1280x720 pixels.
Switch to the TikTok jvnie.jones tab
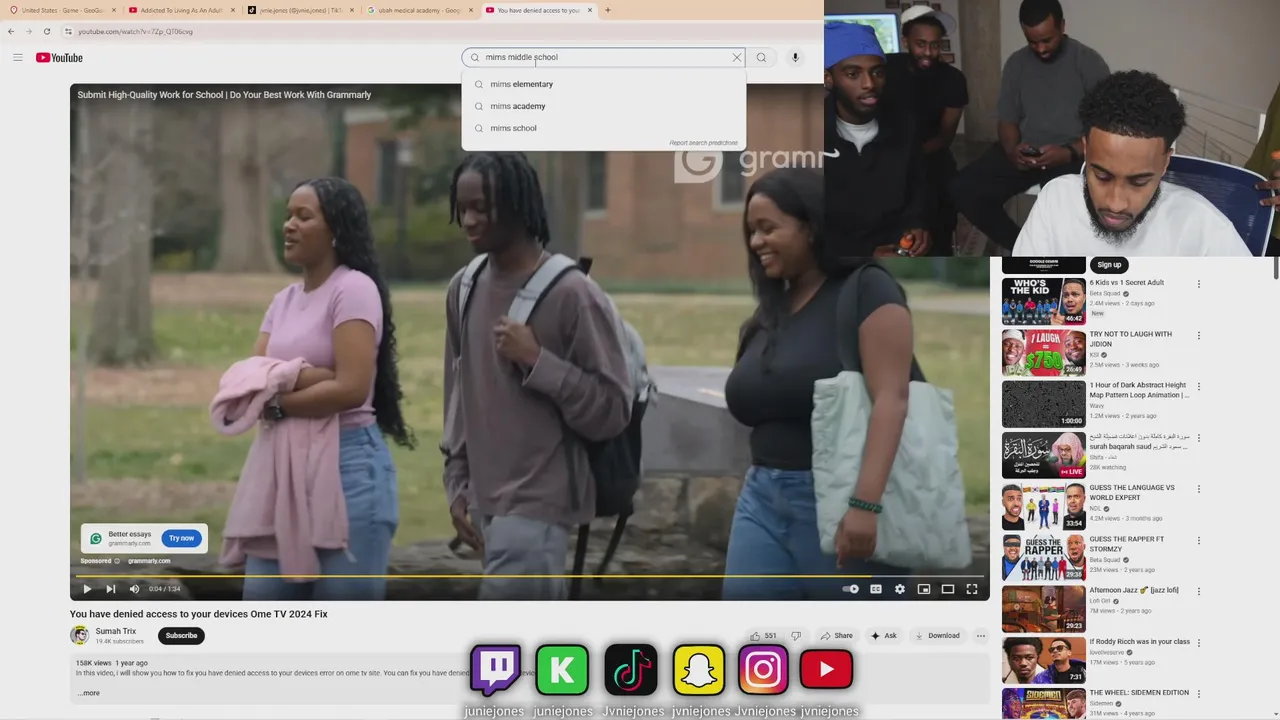point(300,10)
